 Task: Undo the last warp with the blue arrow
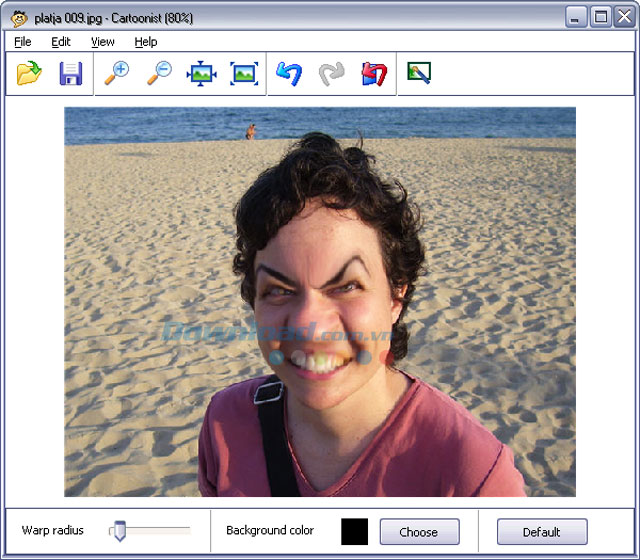pos(289,73)
